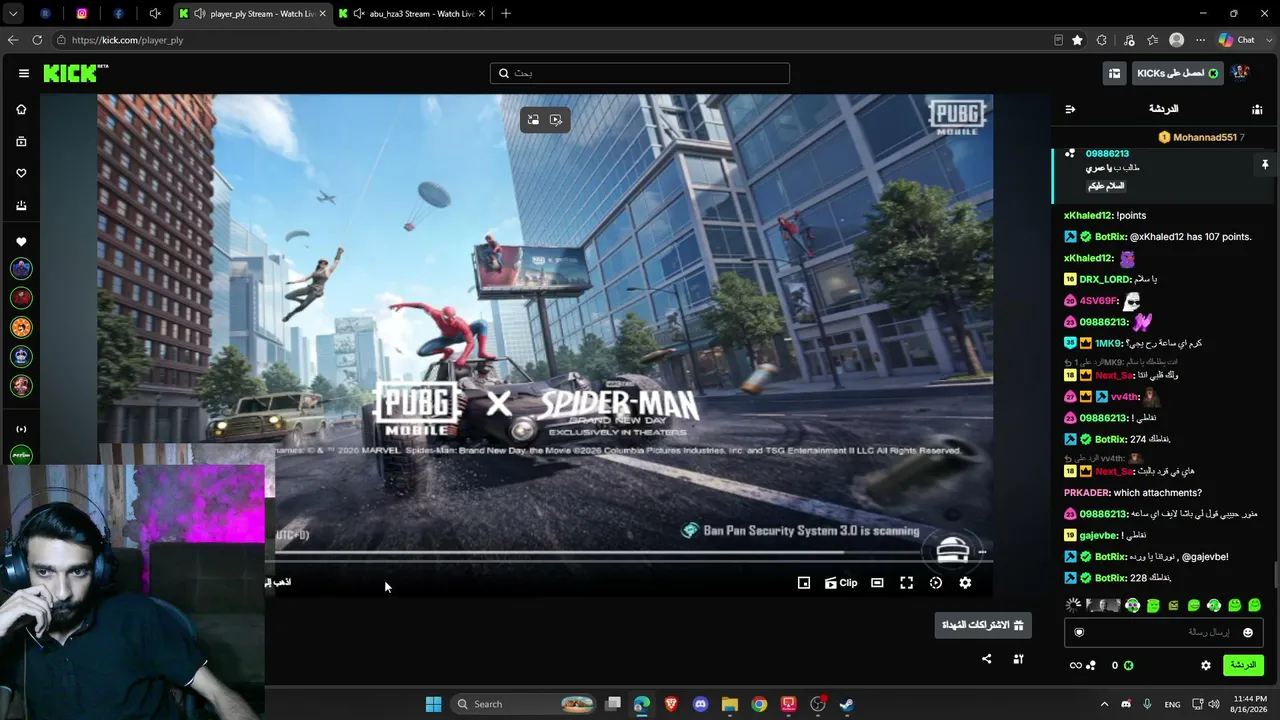Click the shield badge icon in chat input
Screen dimensions: 1280x720
1079,632
